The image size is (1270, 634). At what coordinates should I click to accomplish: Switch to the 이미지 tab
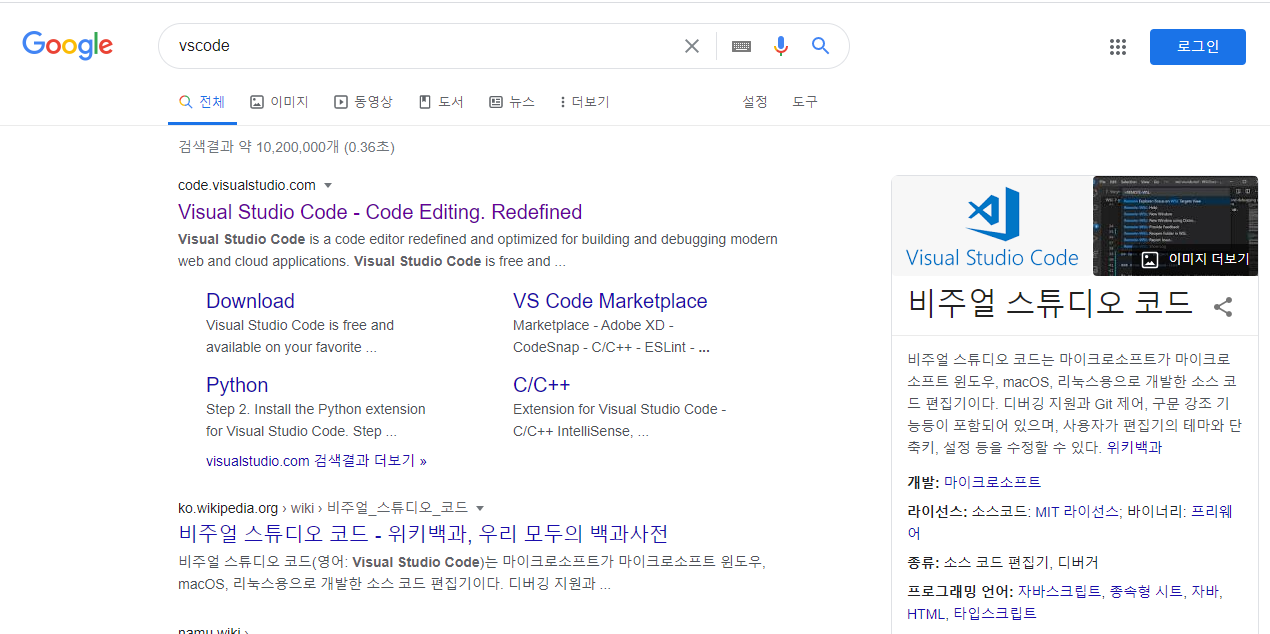click(x=279, y=102)
